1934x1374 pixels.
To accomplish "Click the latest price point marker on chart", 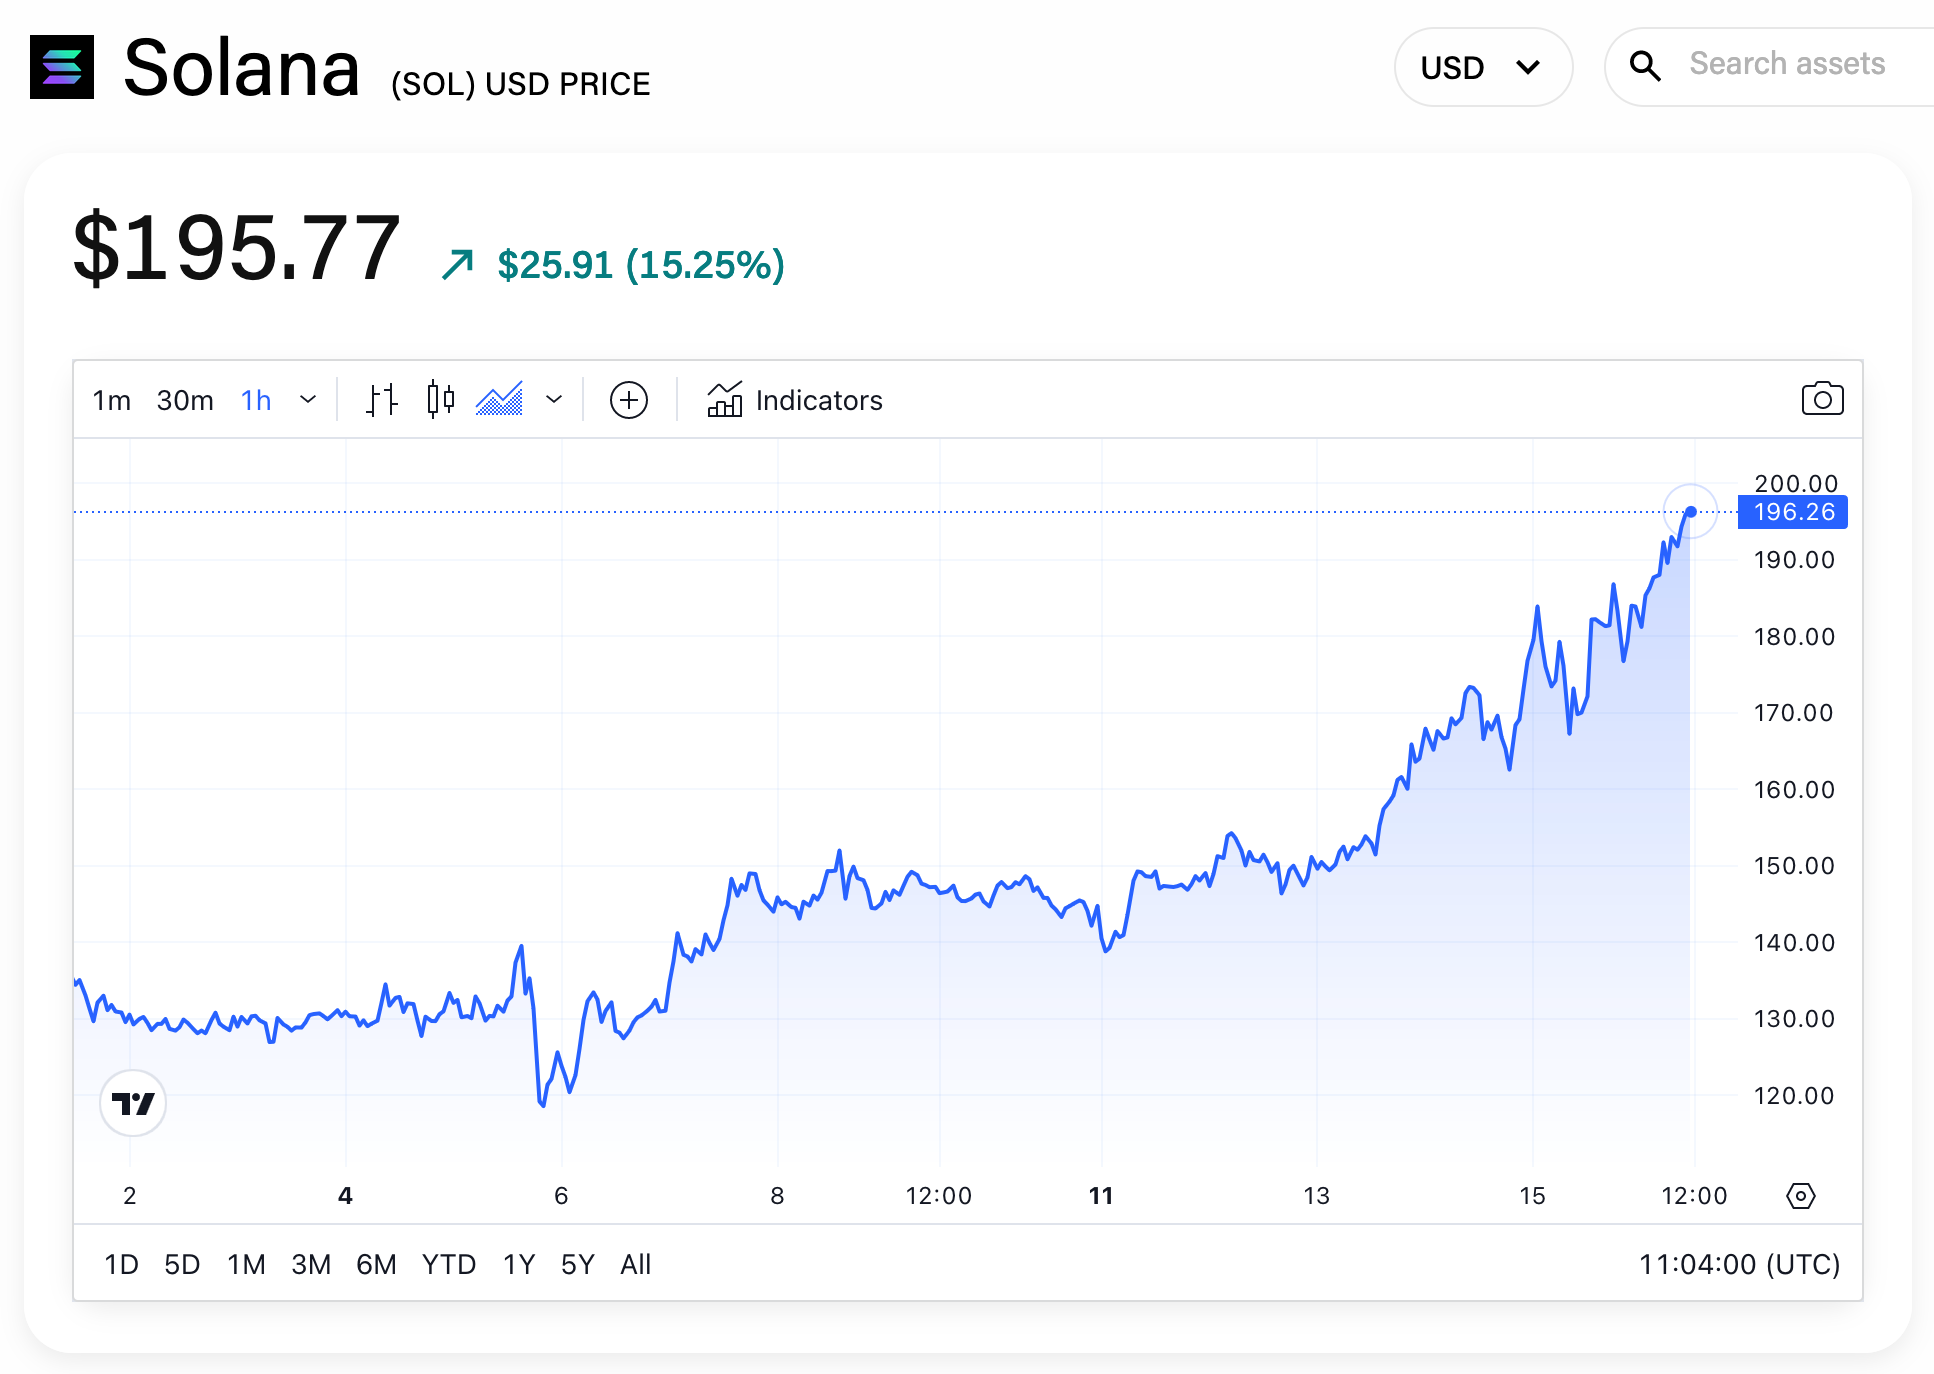I will pos(1690,511).
